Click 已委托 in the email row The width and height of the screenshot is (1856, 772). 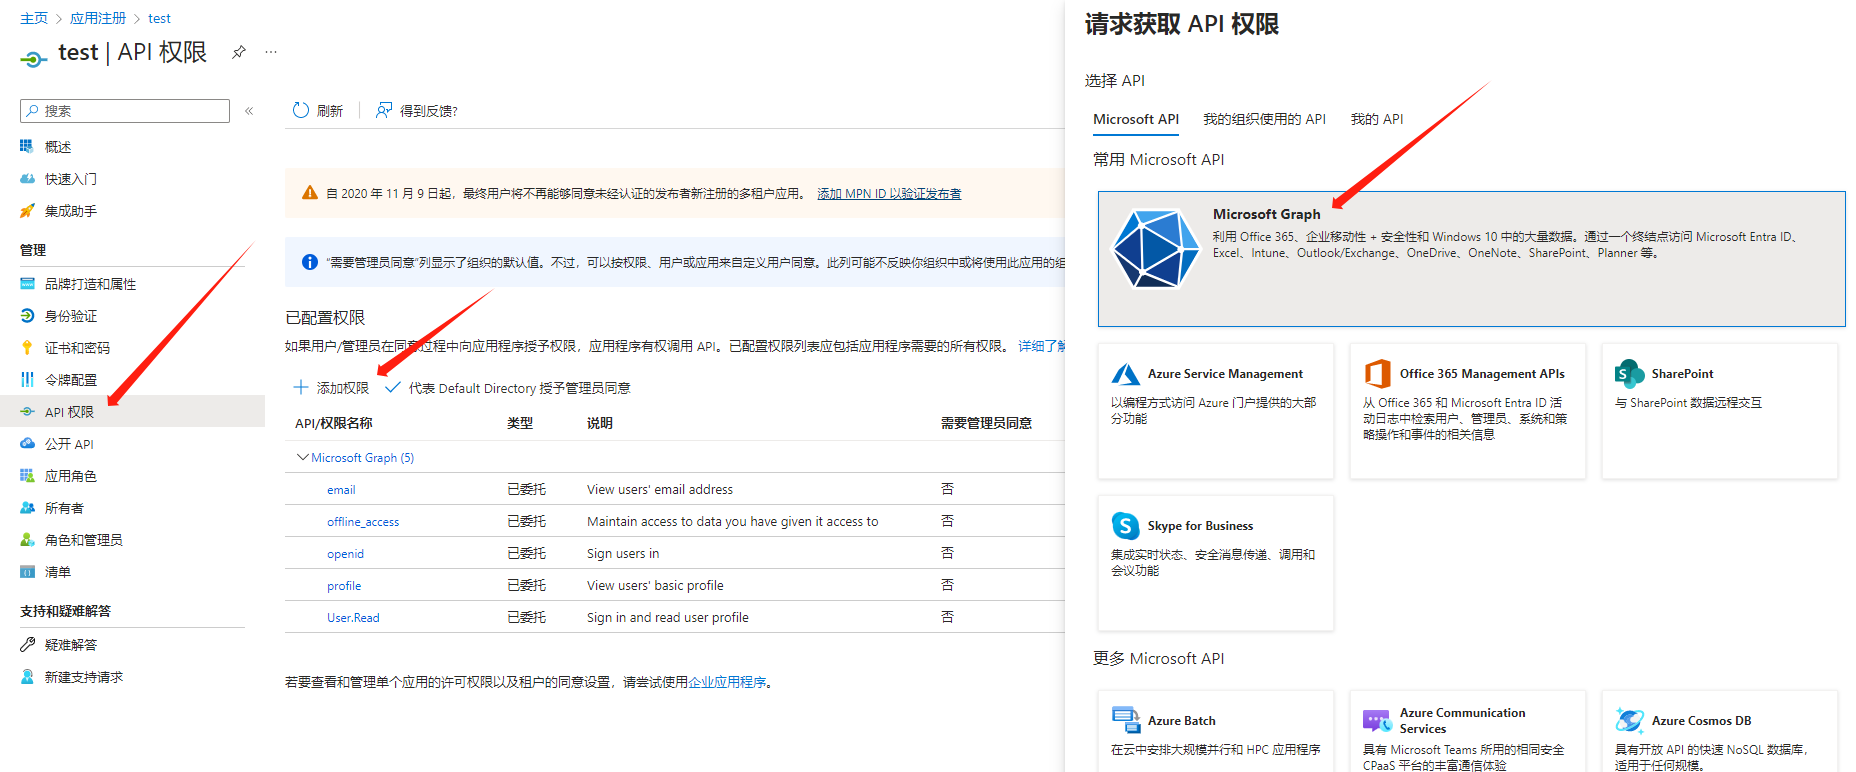526,490
